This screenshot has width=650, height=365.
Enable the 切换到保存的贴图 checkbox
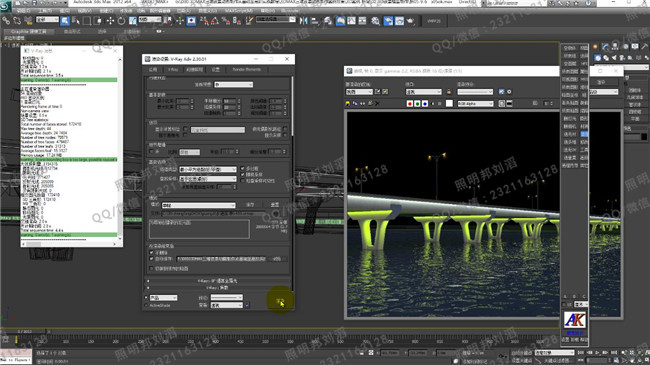tap(151, 268)
